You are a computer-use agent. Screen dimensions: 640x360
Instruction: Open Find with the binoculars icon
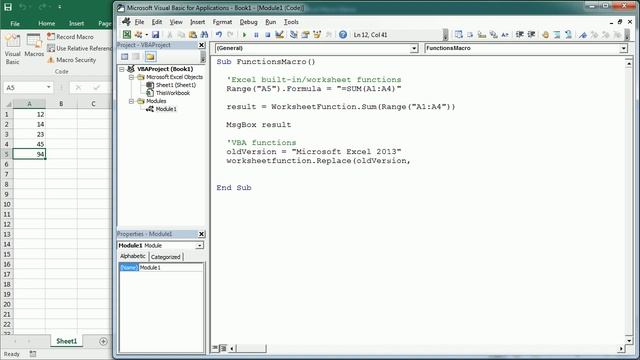pyautogui.click(x=204, y=35)
